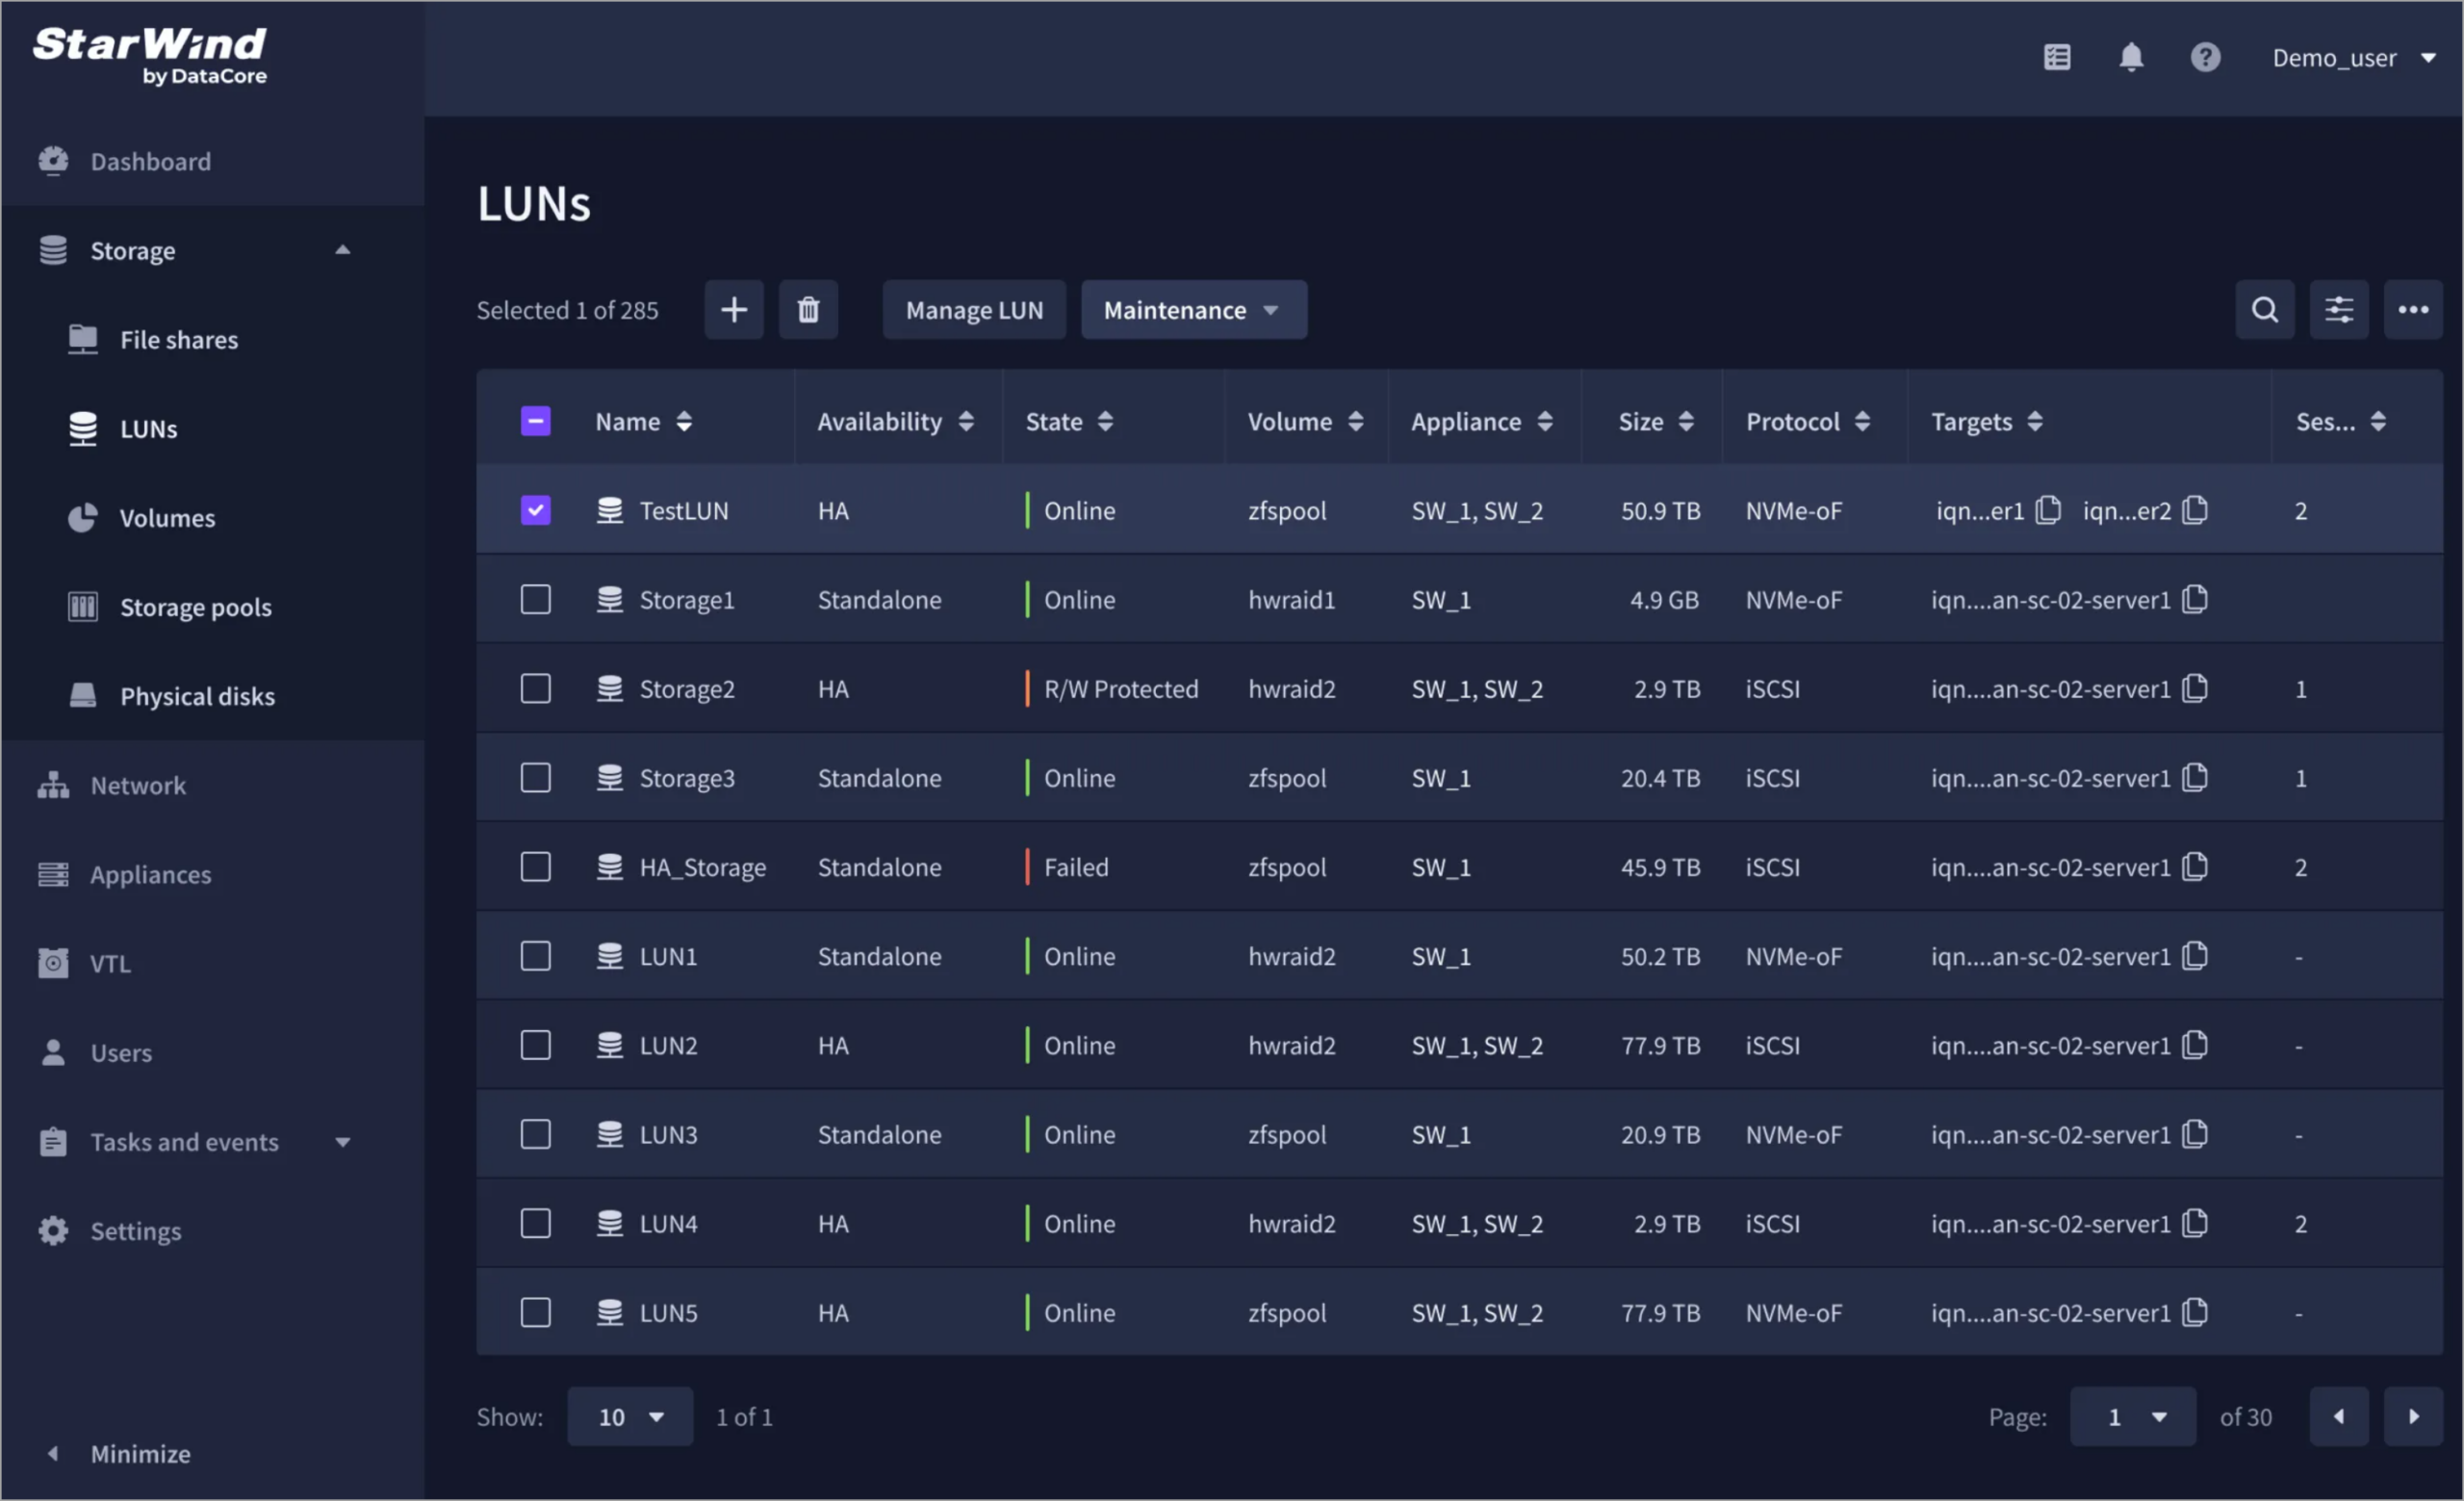The image size is (2464, 1501).
Task: Go to Storage pools in sidebar
Action: coord(196,607)
